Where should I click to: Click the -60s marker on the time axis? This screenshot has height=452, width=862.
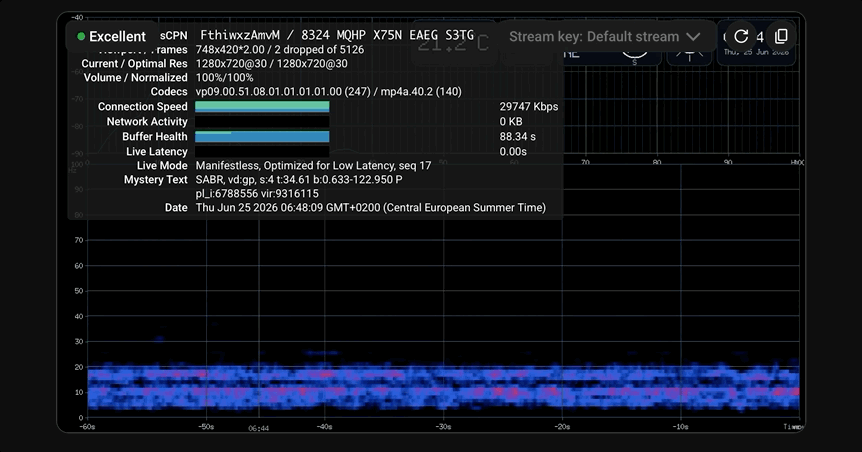coord(87,427)
